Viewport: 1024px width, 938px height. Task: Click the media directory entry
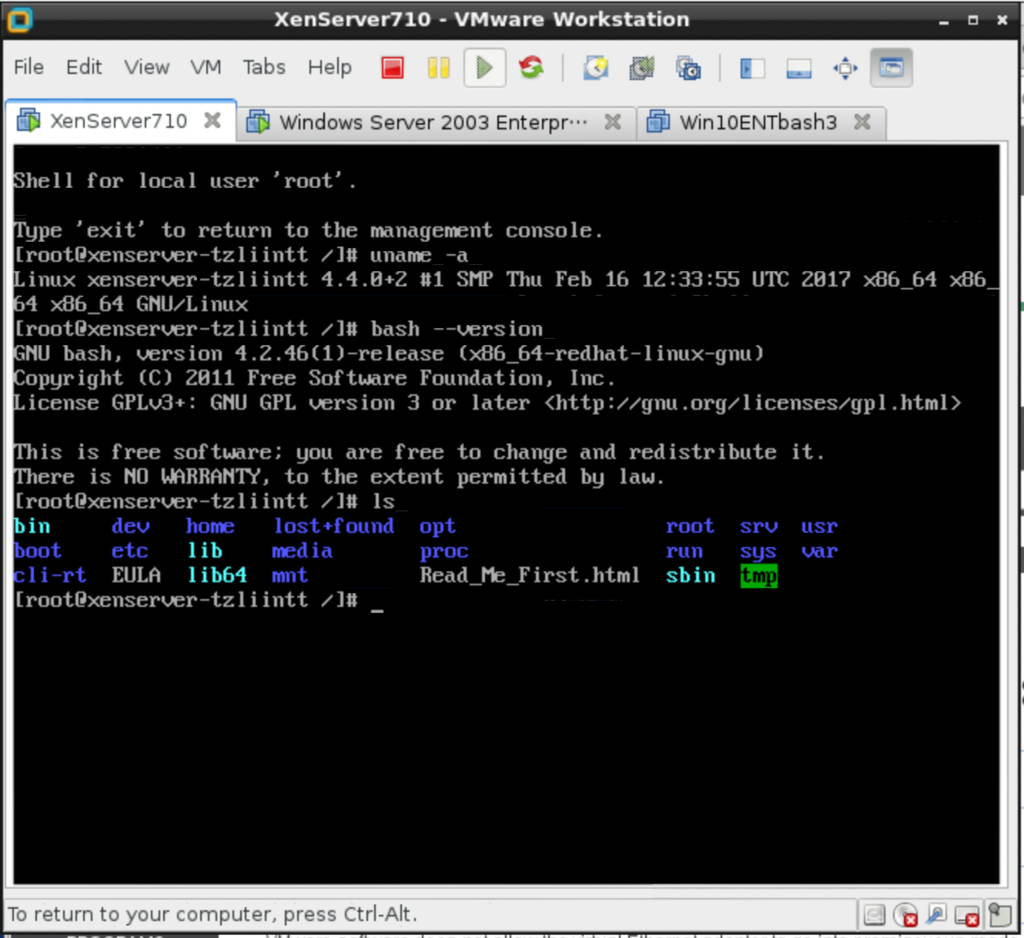coord(302,551)
